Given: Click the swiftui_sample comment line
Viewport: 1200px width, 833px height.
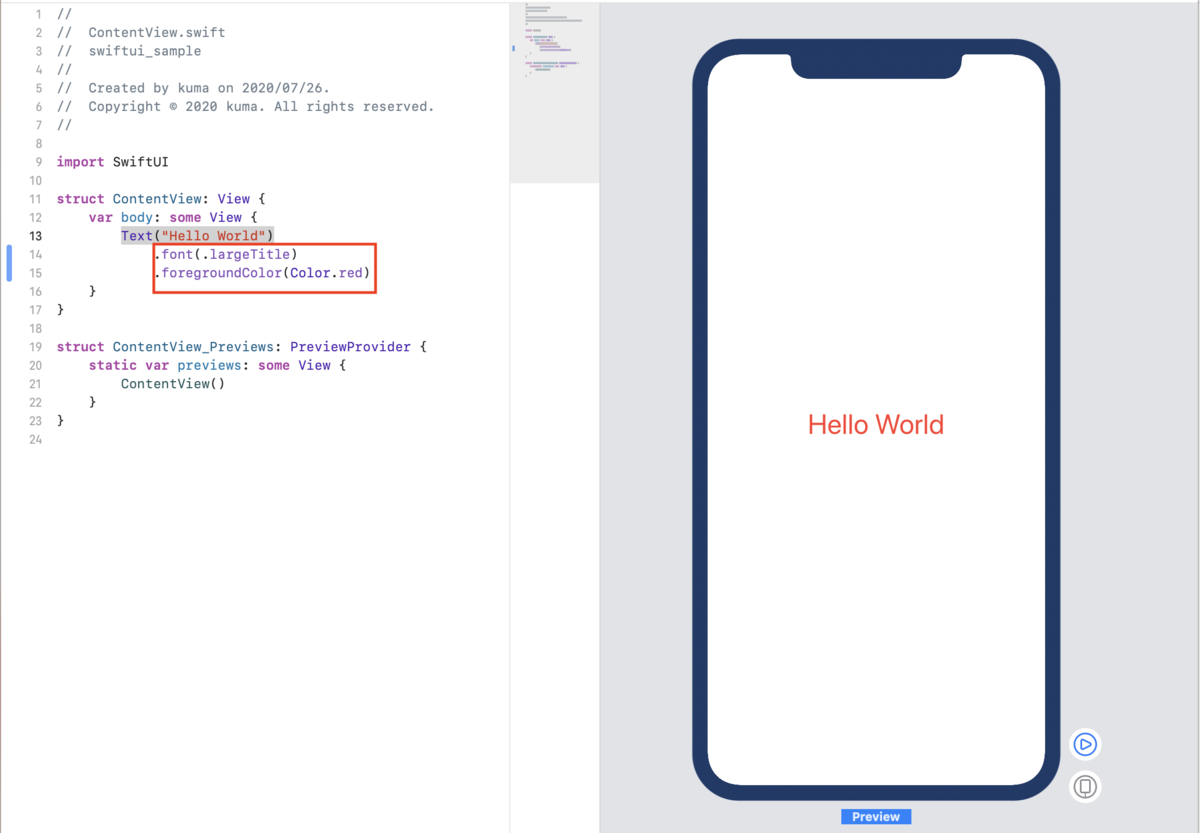Looking at the screenshot, I should (129, 51).
